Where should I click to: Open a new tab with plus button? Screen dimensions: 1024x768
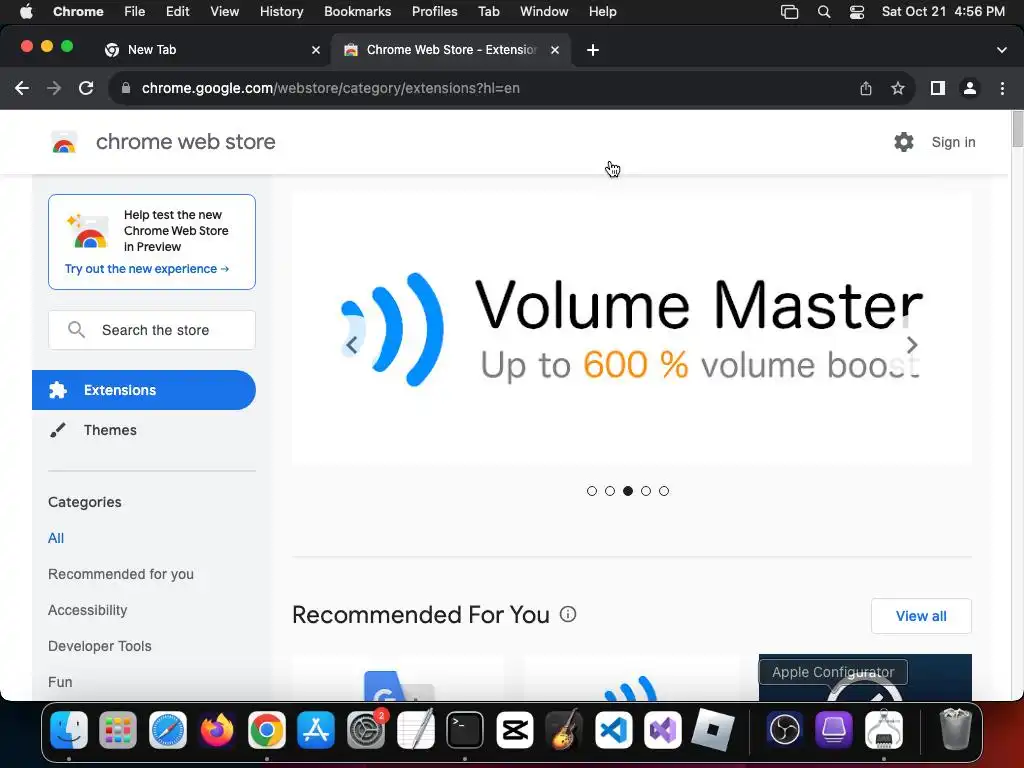pos(593,50)
